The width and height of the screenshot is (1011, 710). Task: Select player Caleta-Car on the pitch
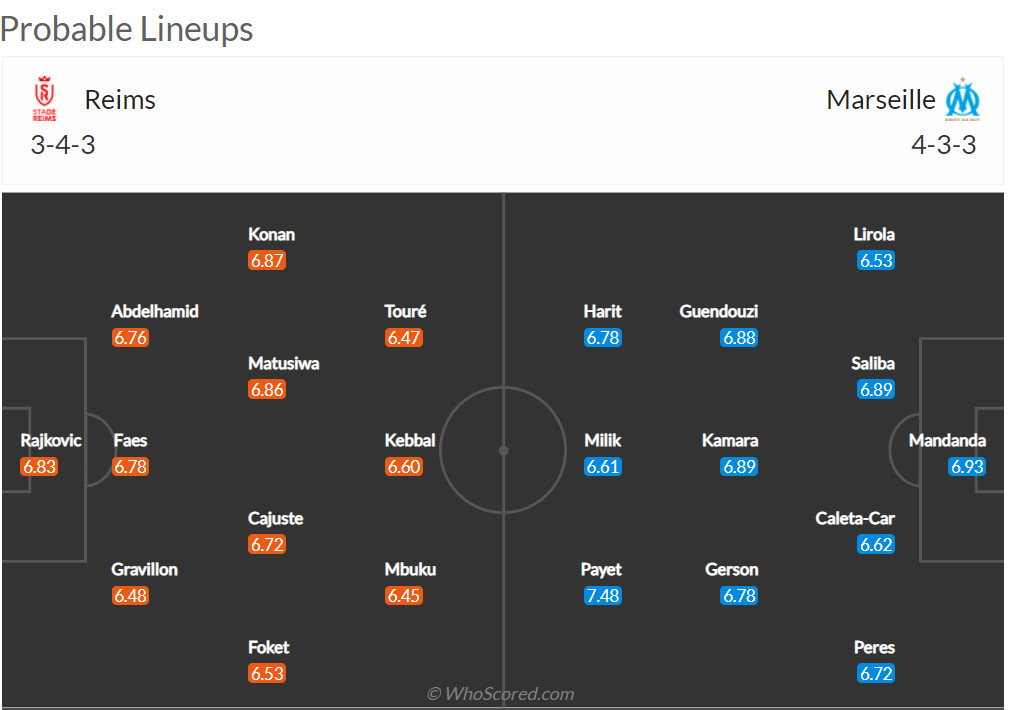tap(855, 519)
